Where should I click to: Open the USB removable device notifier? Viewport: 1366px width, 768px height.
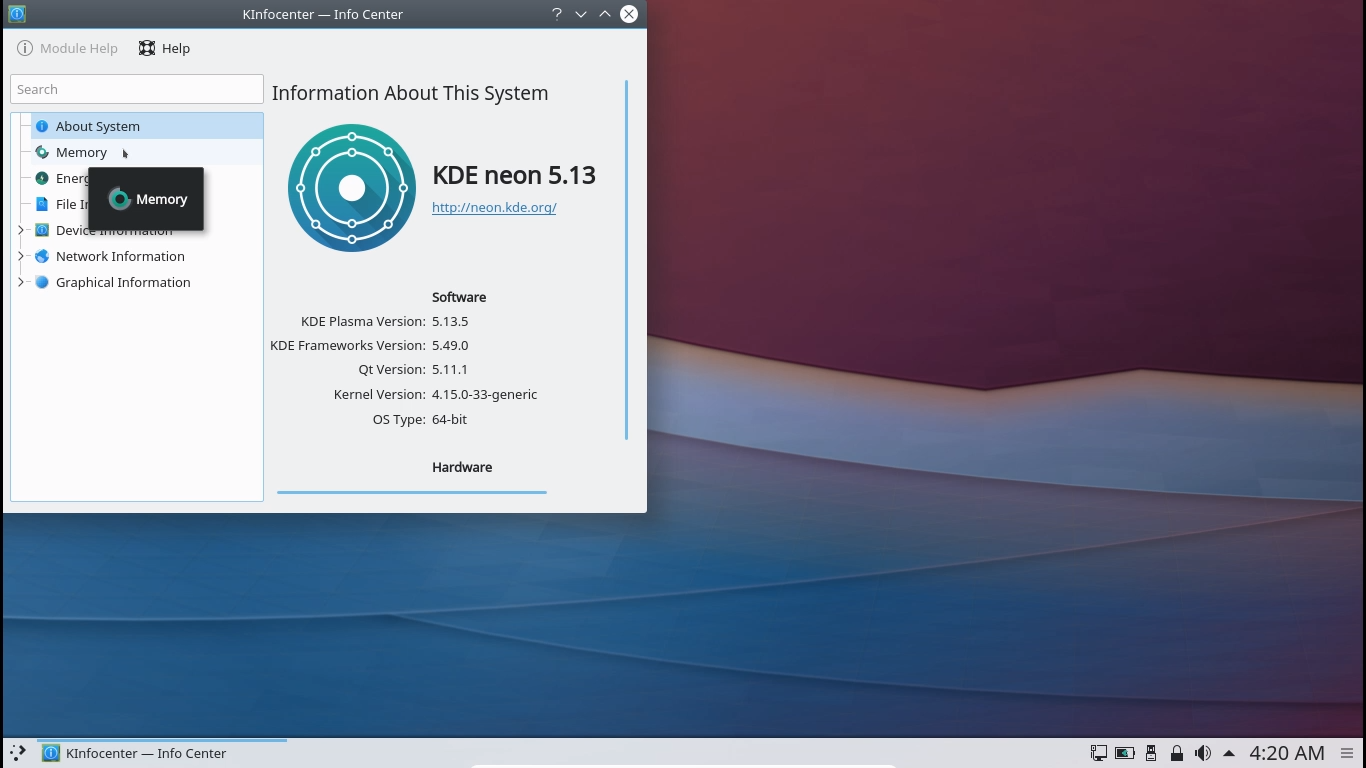1150,753
